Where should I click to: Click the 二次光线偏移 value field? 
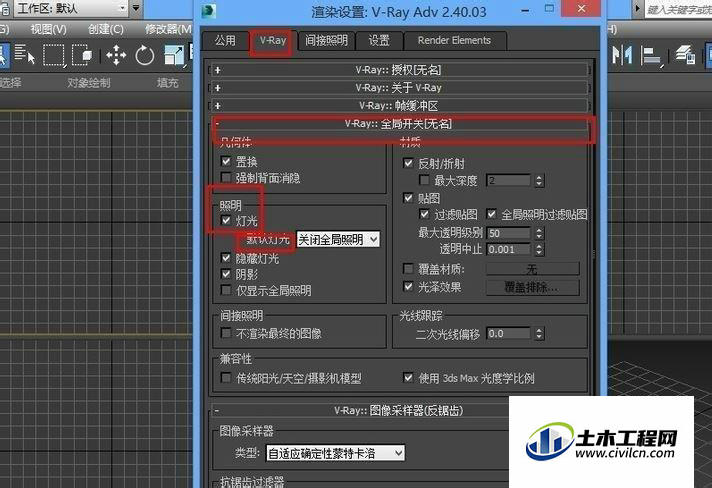(508, 334)
